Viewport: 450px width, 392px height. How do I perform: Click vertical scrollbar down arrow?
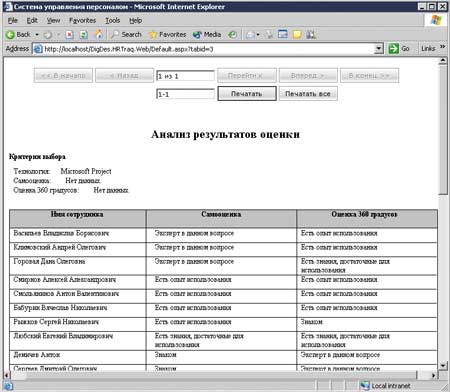point(443,366)
